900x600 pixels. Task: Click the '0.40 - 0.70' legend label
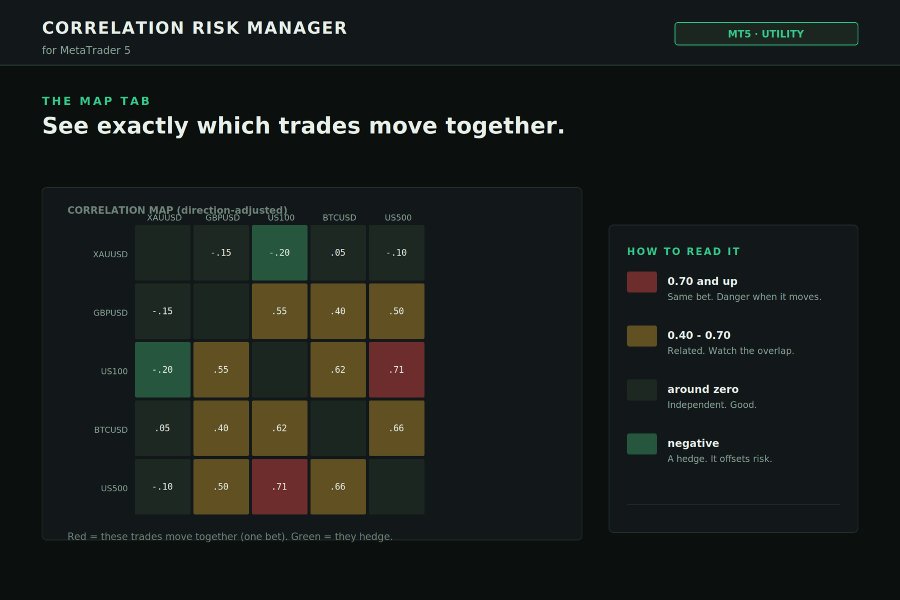coord(699,335)
